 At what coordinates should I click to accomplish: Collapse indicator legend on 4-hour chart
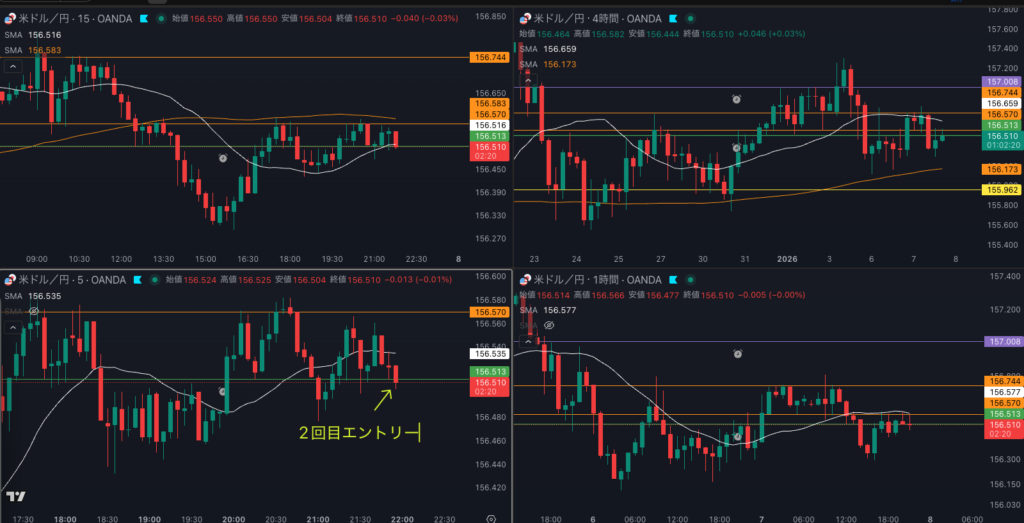[530, 81]
